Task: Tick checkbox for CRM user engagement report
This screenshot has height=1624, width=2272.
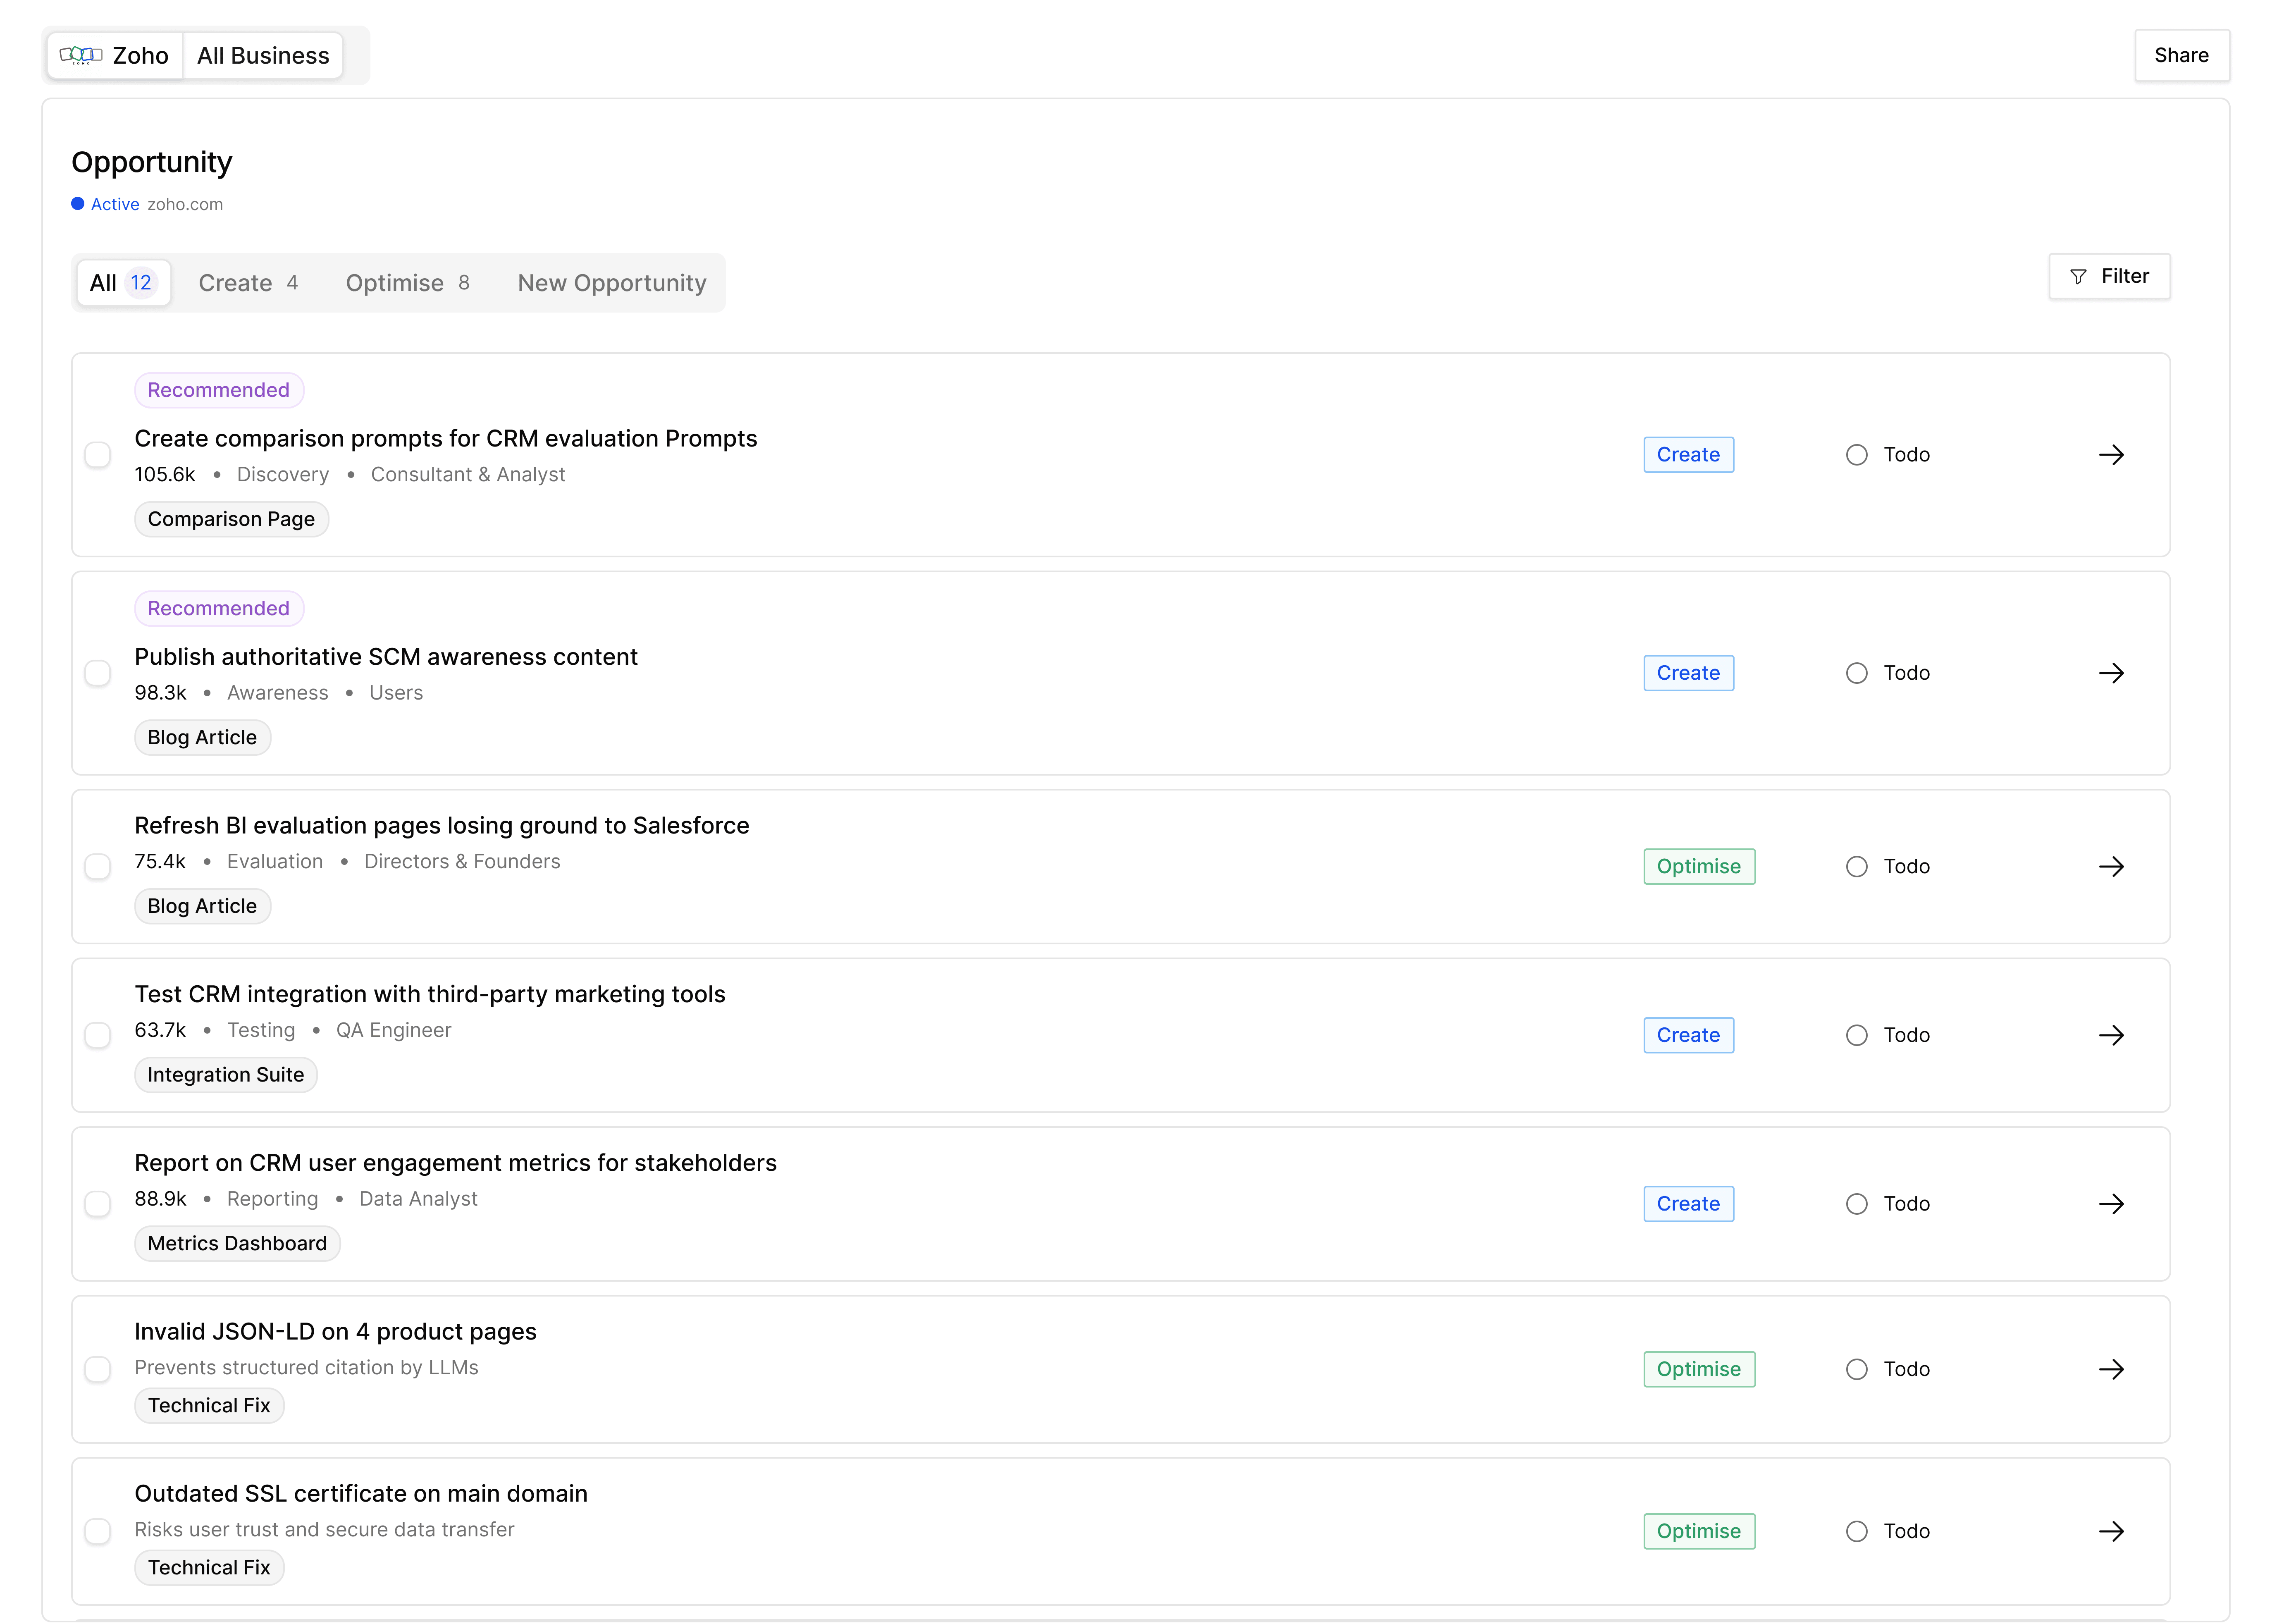Action: (98, 1204)
